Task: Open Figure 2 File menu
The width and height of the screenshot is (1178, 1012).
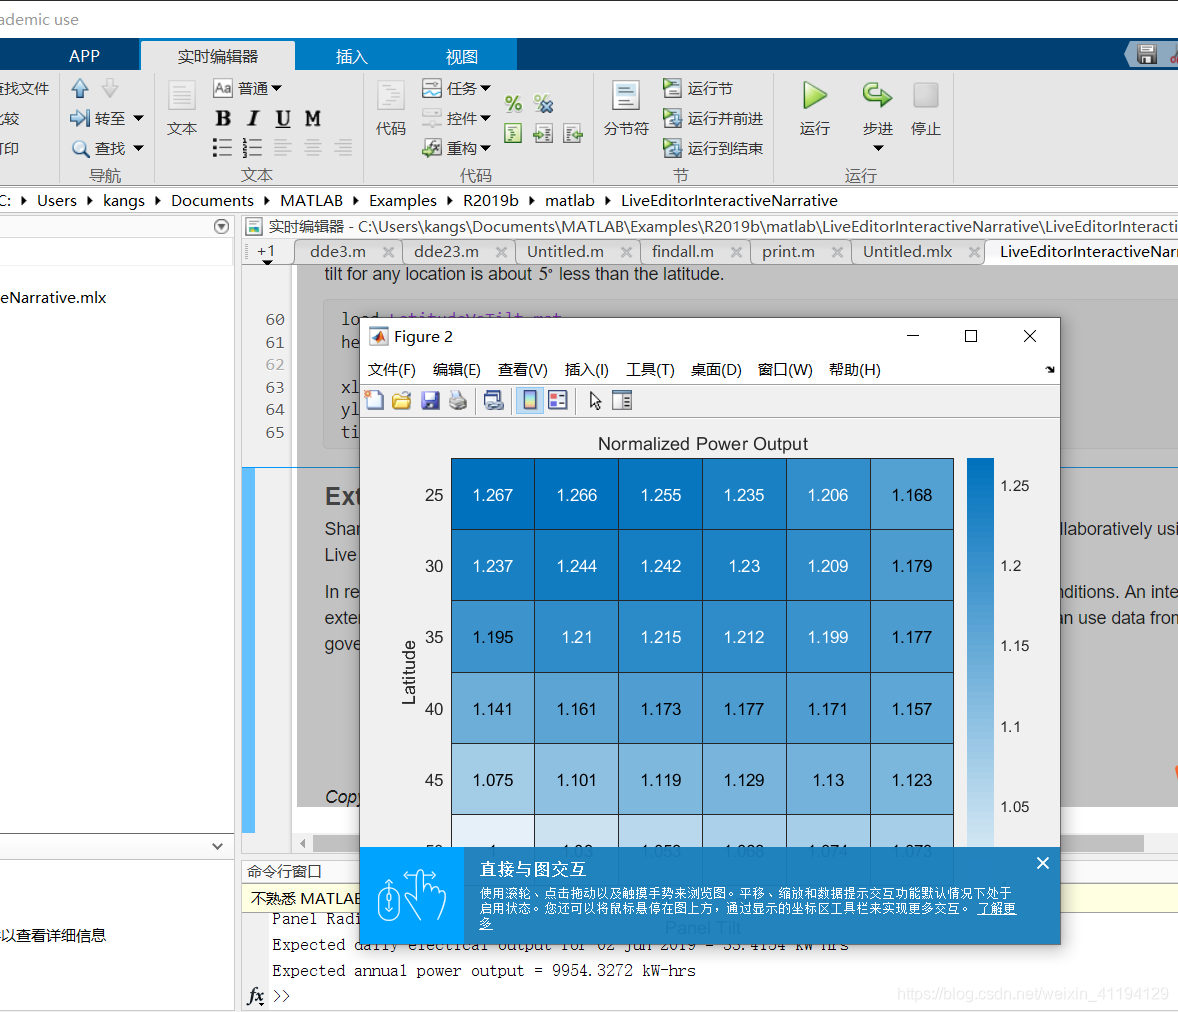Action: [391, 370]
